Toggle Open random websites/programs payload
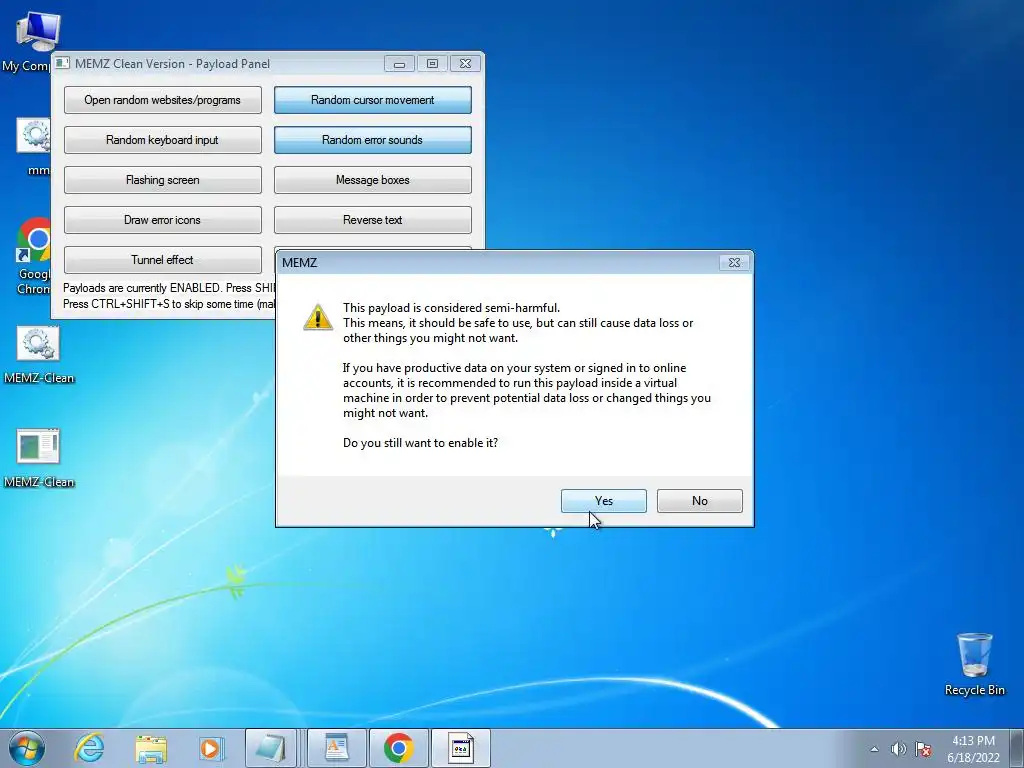This screenshot has width=1024, height=768. pos(163,100)
